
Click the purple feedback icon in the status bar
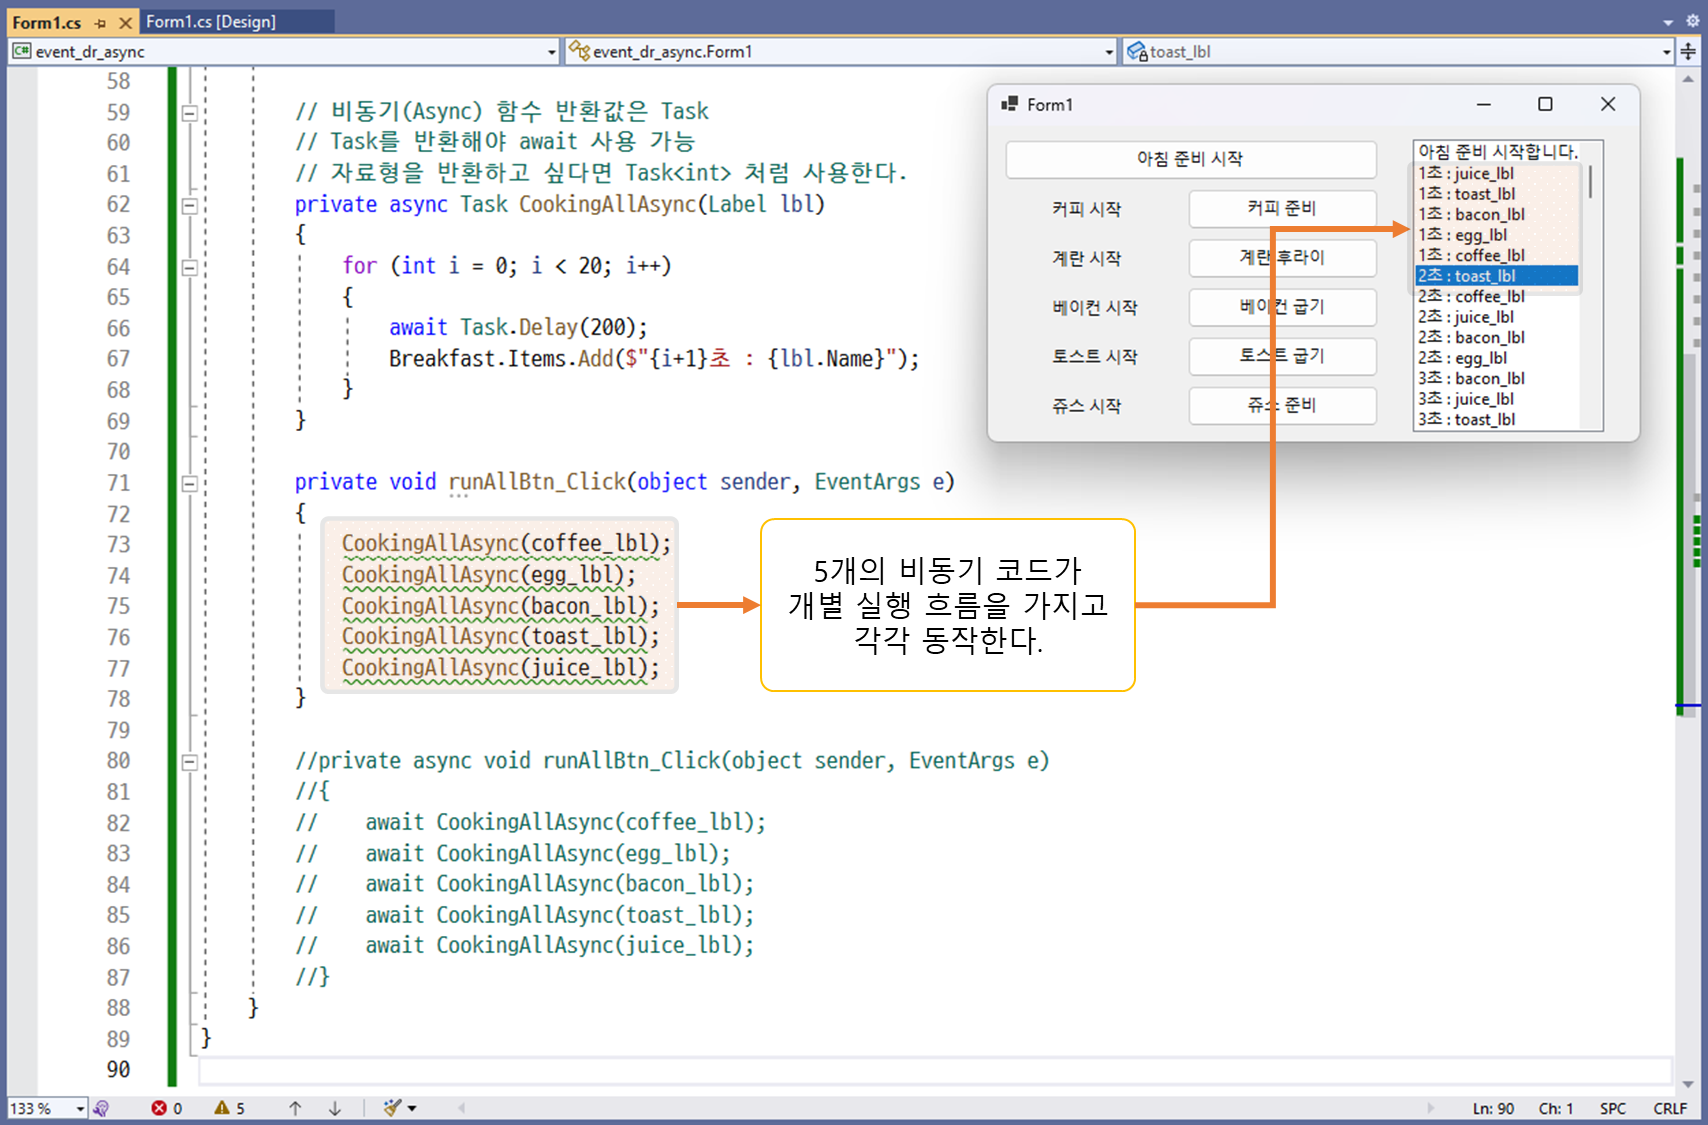tap(100, 1107)
